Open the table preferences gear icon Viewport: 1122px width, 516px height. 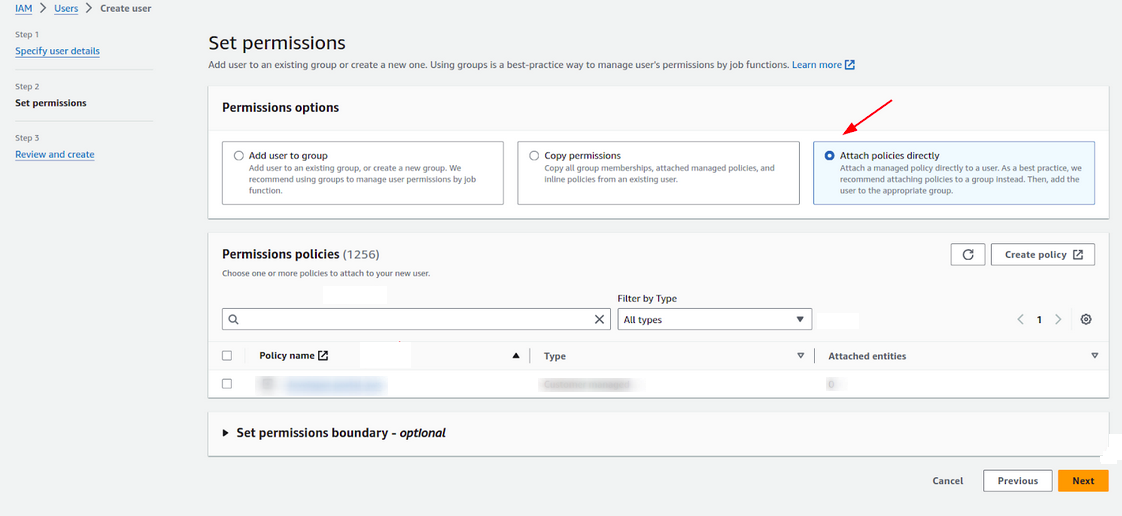coord(1086,319)
